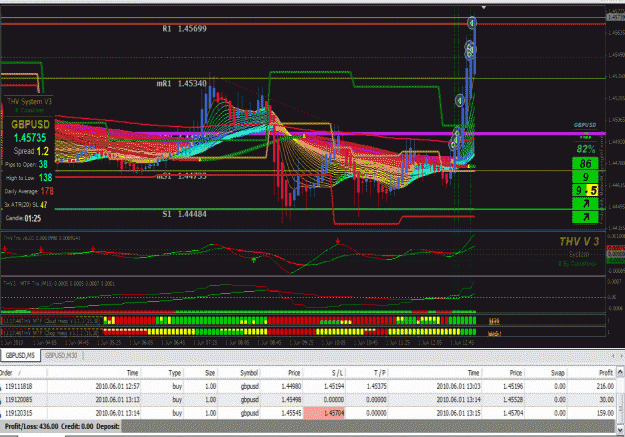Click the open price 1.44980
This screenshot has width=625, height=437.
(x=291, y=386)
